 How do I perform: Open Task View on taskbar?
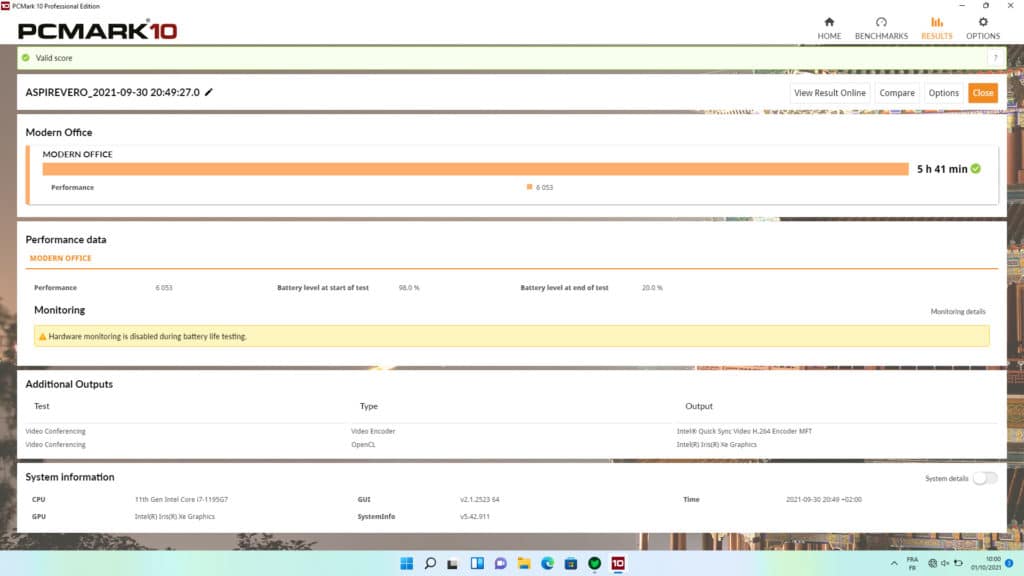(x=453, y=563)
